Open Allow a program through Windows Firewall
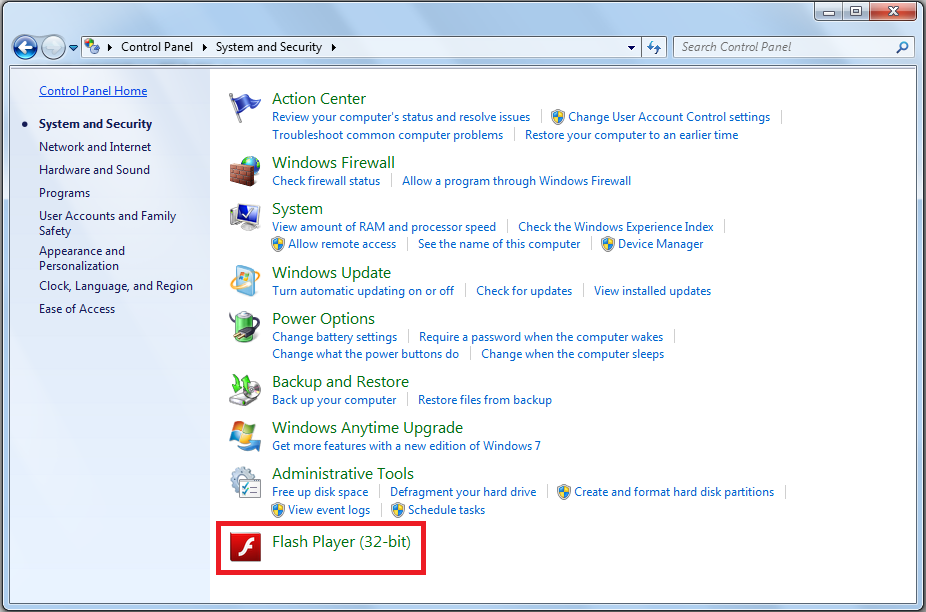The height and width of the screenshot is (612, 926). (x=517, y=181)
